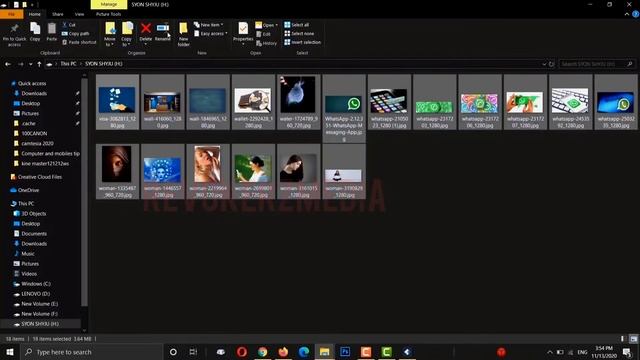Go up one folder level

[x=39, y=64]
